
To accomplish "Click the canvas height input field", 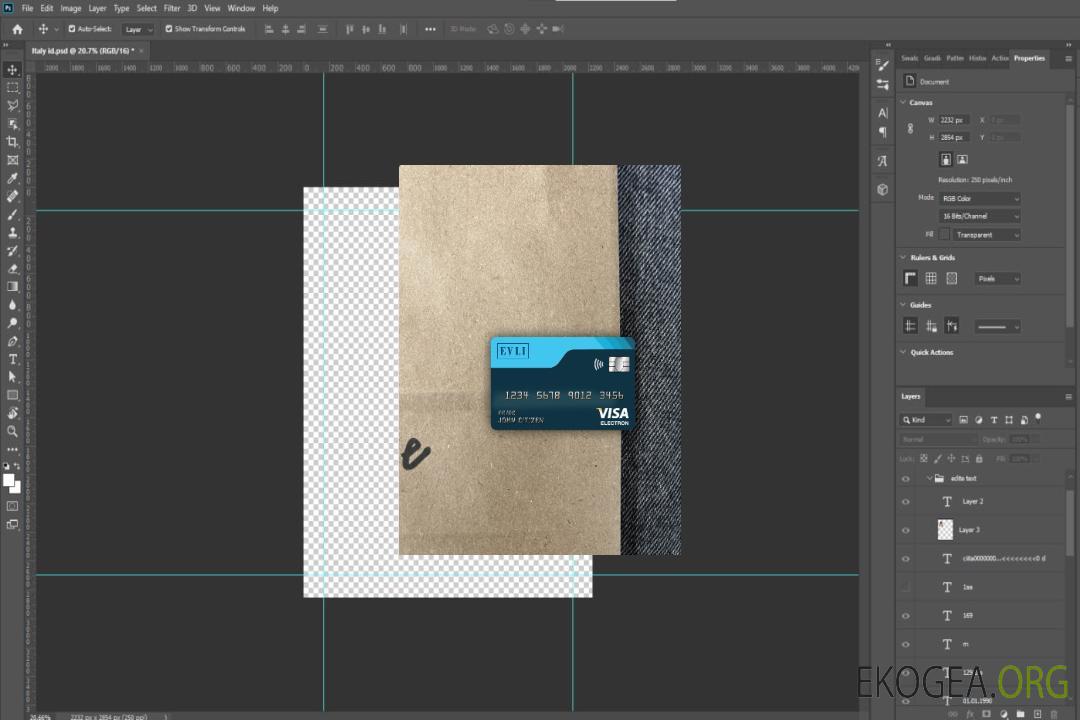I will (x=954, y=138).
